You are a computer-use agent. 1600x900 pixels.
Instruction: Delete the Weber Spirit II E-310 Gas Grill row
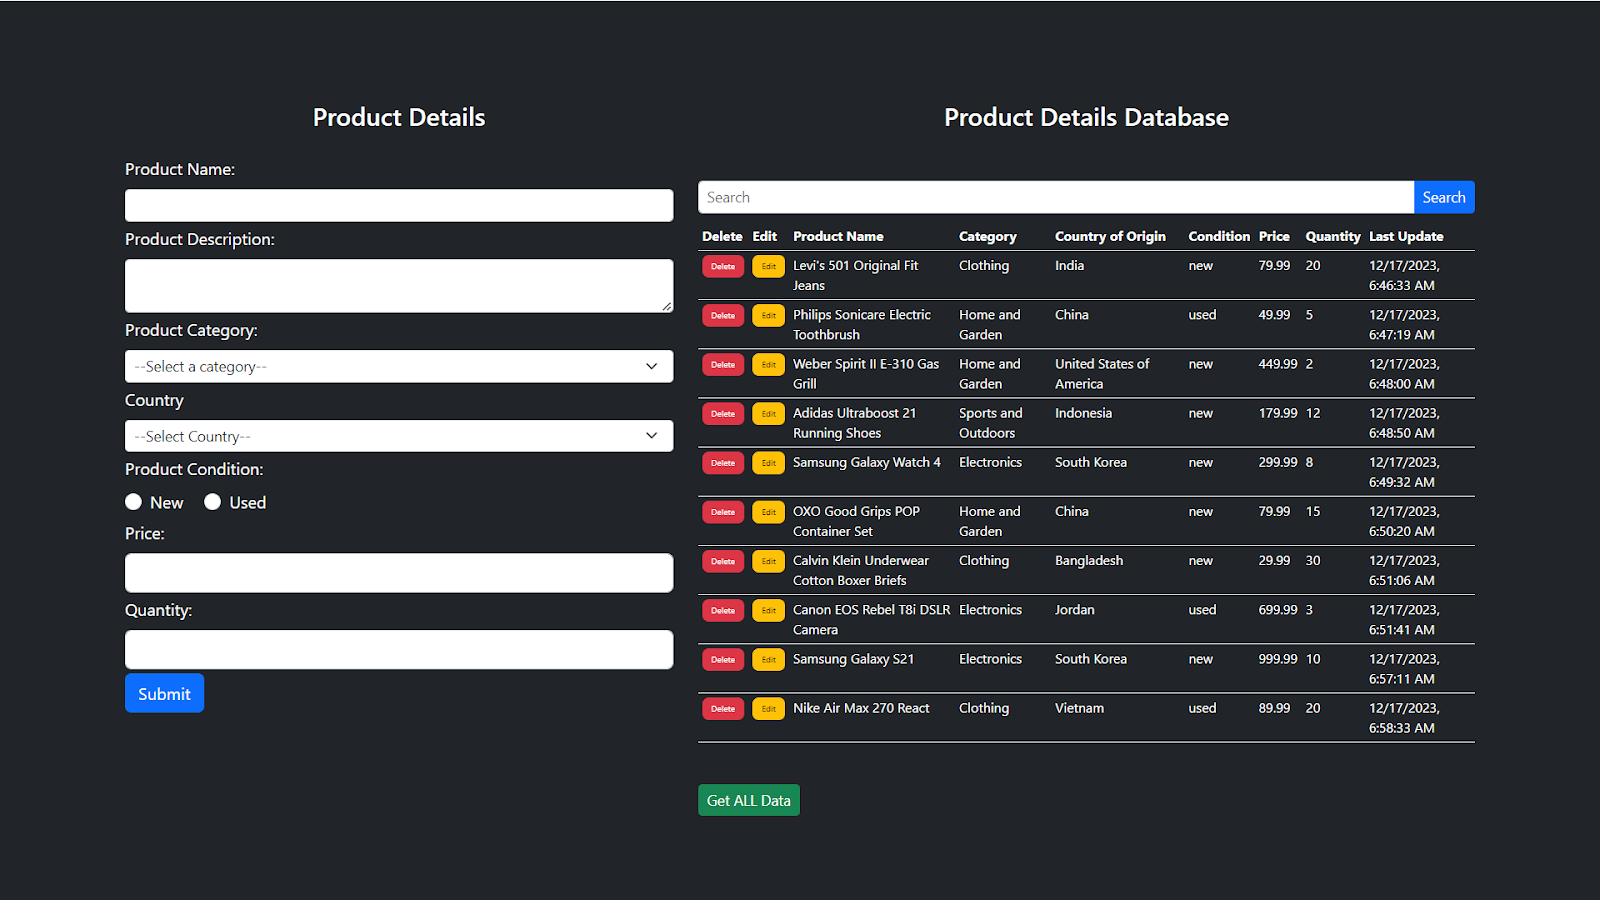click(x=723, y=364)
